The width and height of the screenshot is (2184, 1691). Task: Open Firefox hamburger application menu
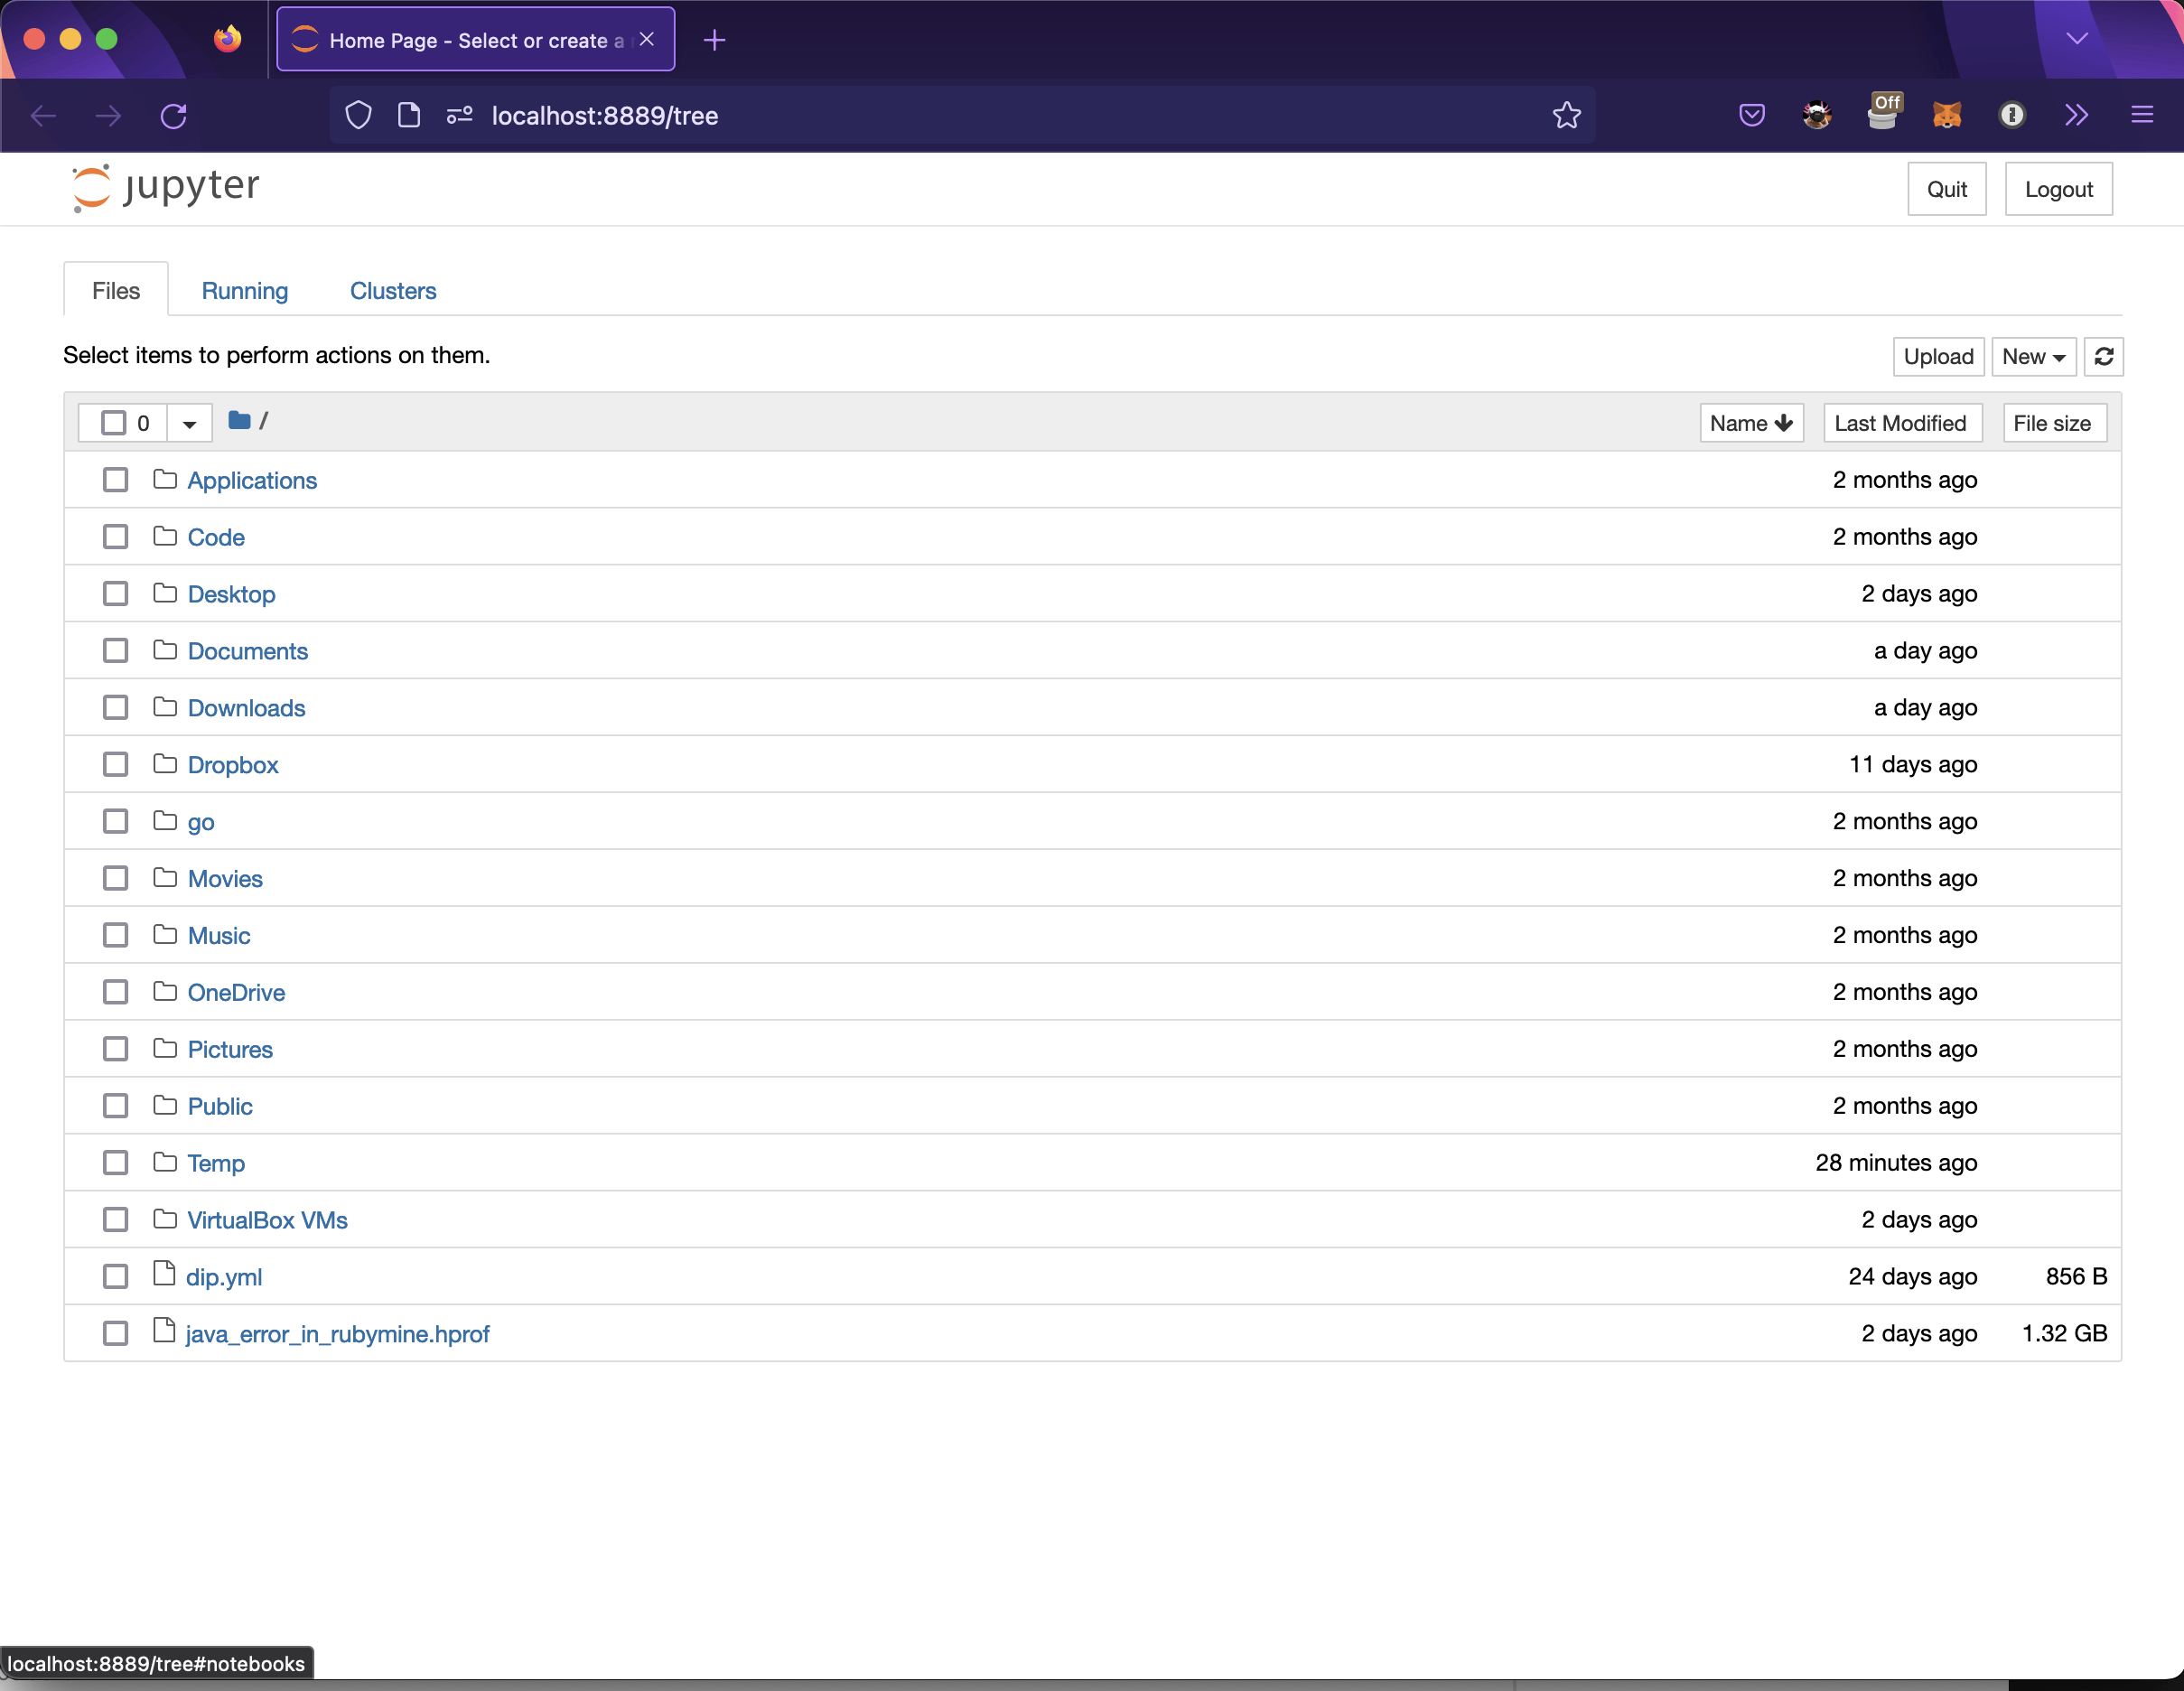tap(2141, 116)
